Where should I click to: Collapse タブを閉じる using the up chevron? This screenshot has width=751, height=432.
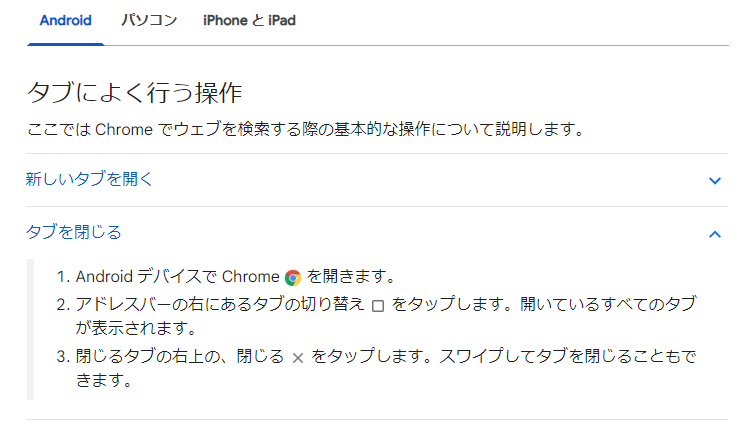click(x=715, y=234)
